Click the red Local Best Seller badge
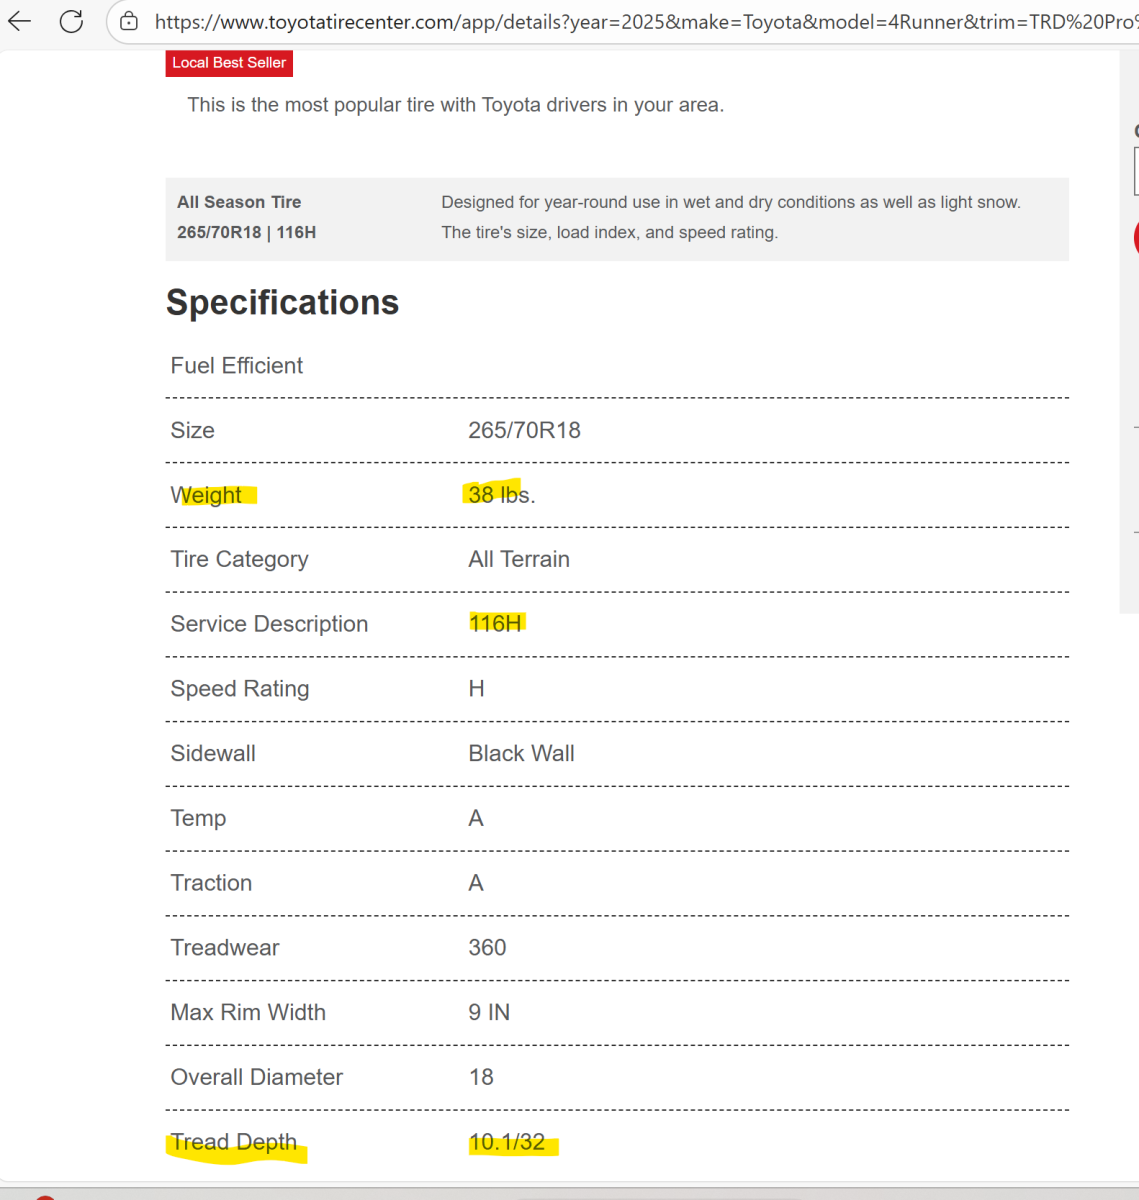 click(x=229, y=63)
